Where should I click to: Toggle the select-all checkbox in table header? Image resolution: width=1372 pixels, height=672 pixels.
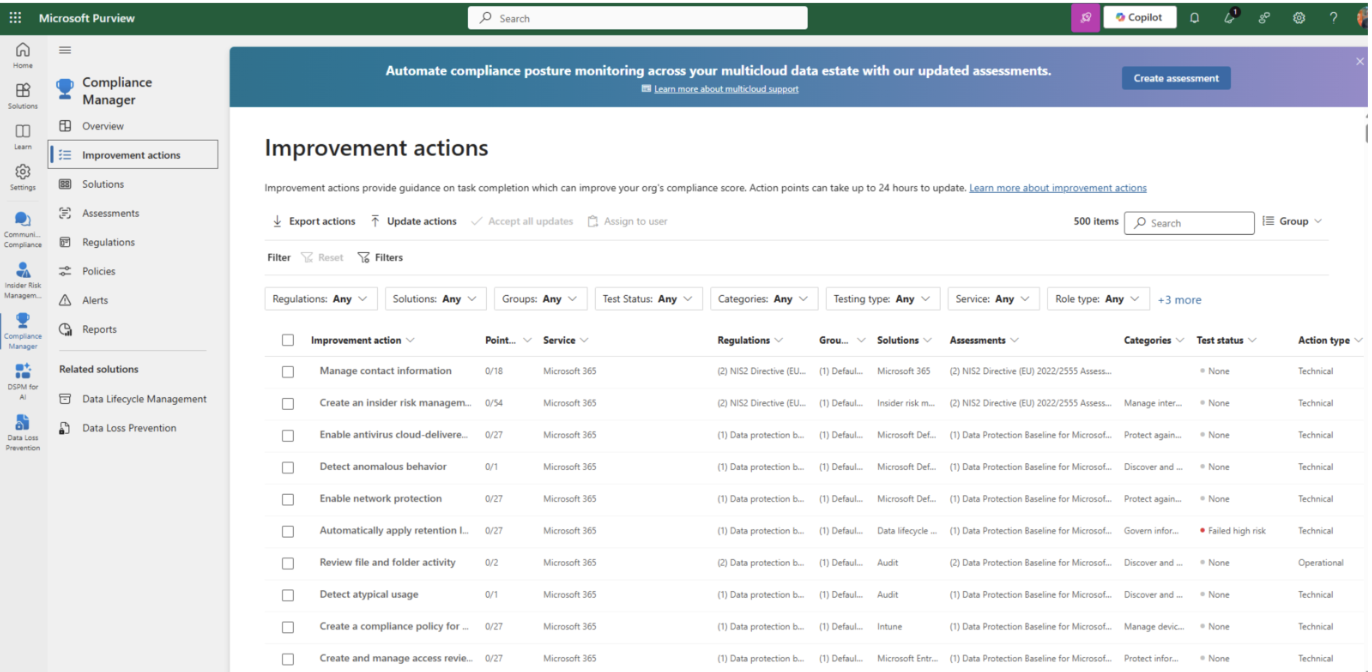pyautogui.click(x=288, y=340)
